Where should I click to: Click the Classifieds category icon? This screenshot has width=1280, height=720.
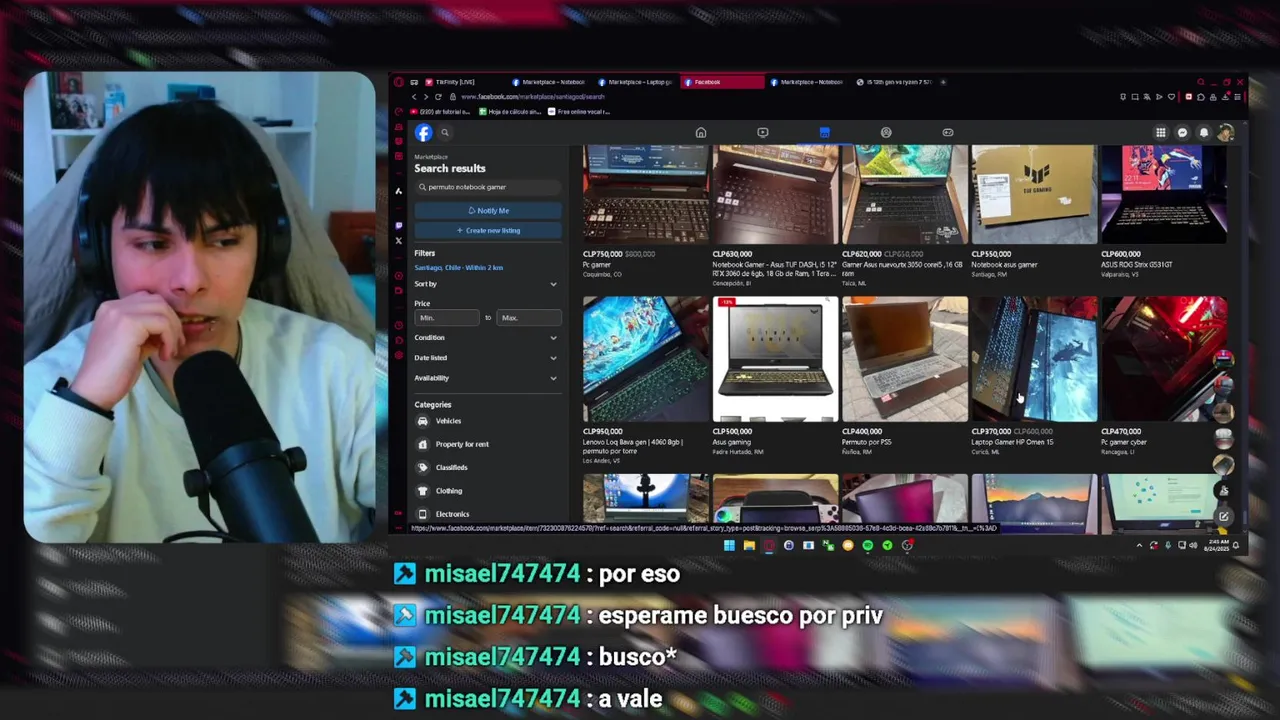coord(423,467)
